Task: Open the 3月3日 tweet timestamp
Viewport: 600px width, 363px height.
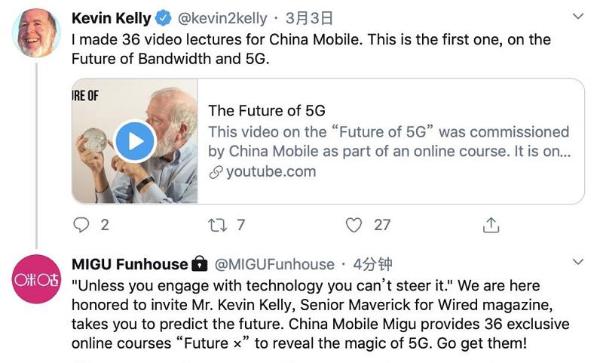Action: [x=309, y=18]
